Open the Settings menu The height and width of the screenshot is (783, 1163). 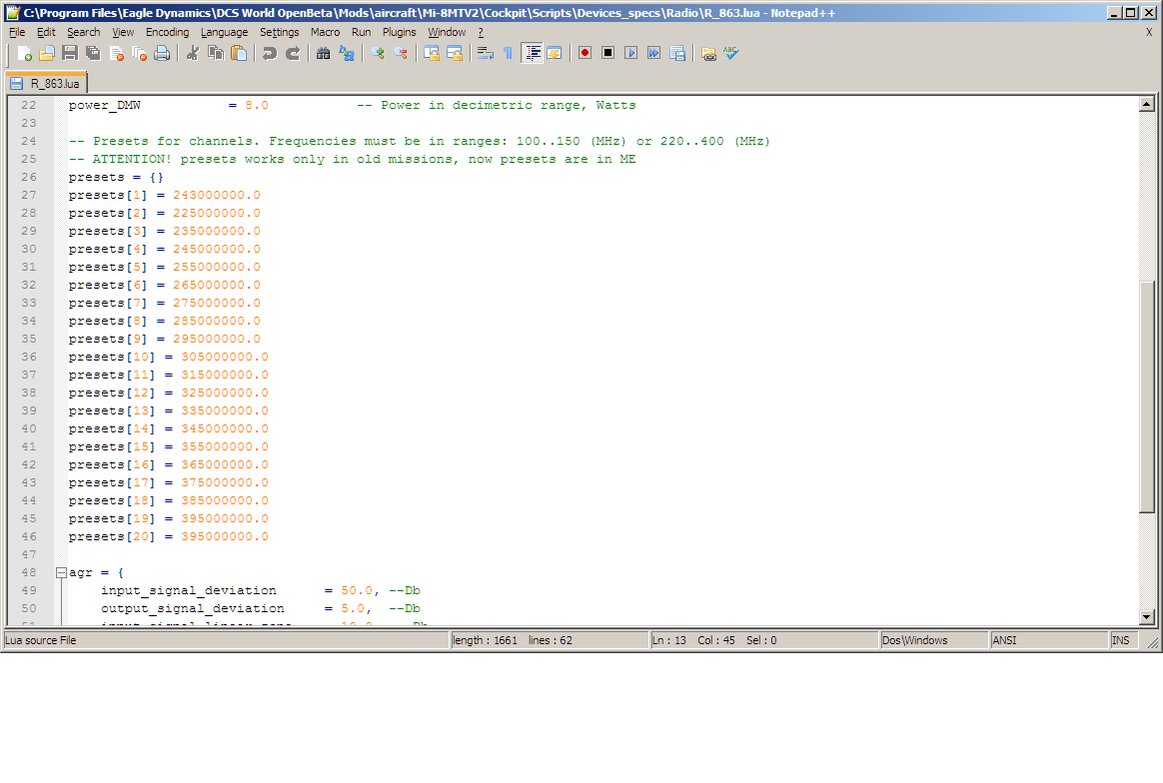(x=279, y=32)
